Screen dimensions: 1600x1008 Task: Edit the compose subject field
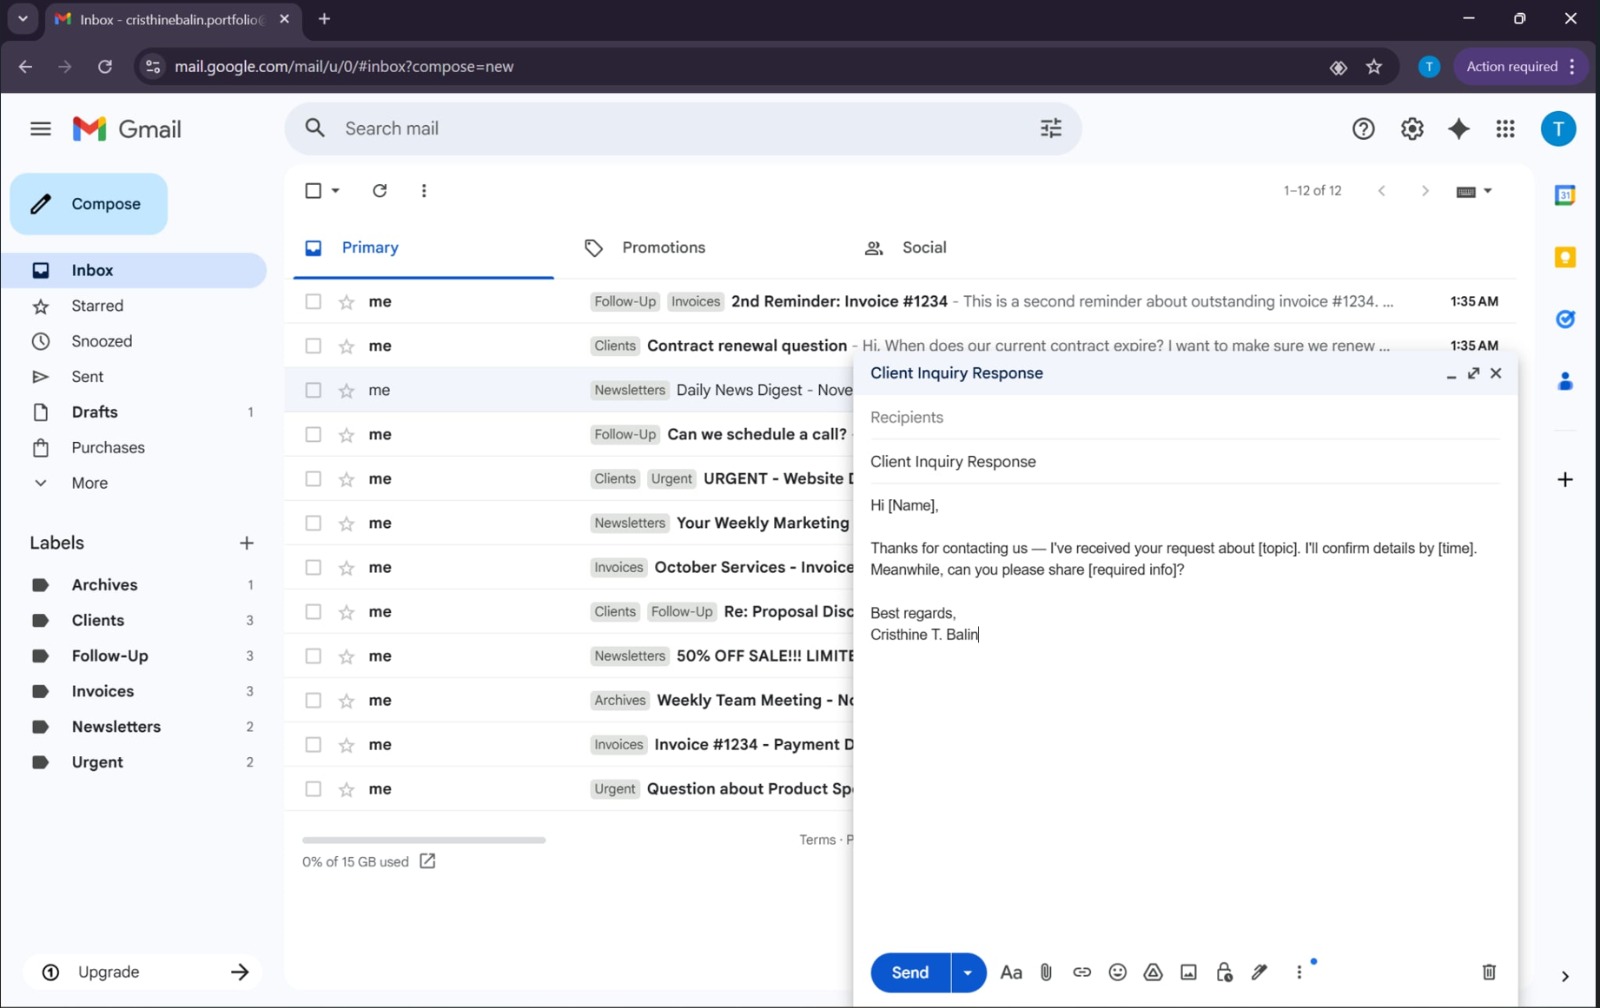[x=1184, y=462]
